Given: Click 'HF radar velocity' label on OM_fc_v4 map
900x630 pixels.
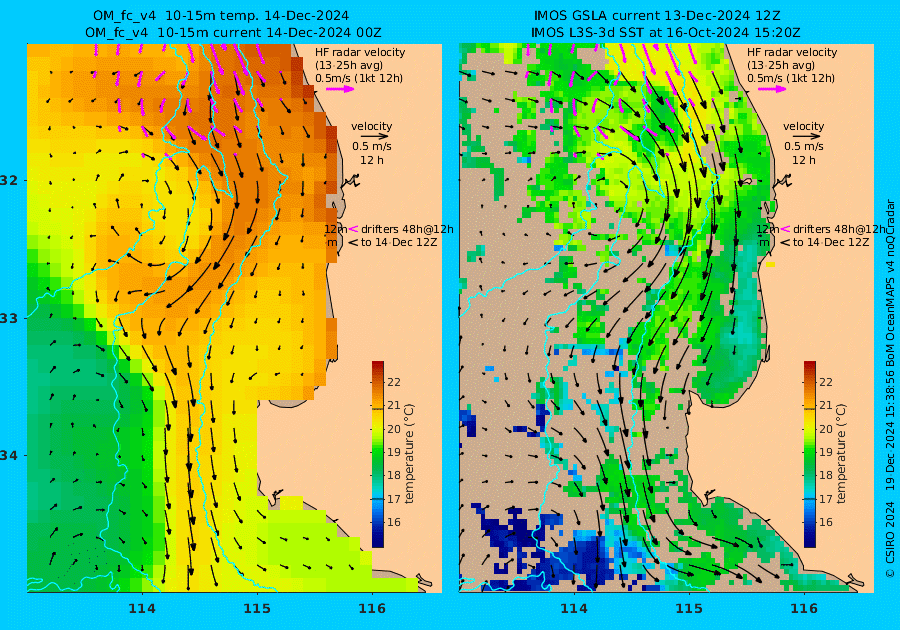Looking at the screenshot, I should point(360,52).
